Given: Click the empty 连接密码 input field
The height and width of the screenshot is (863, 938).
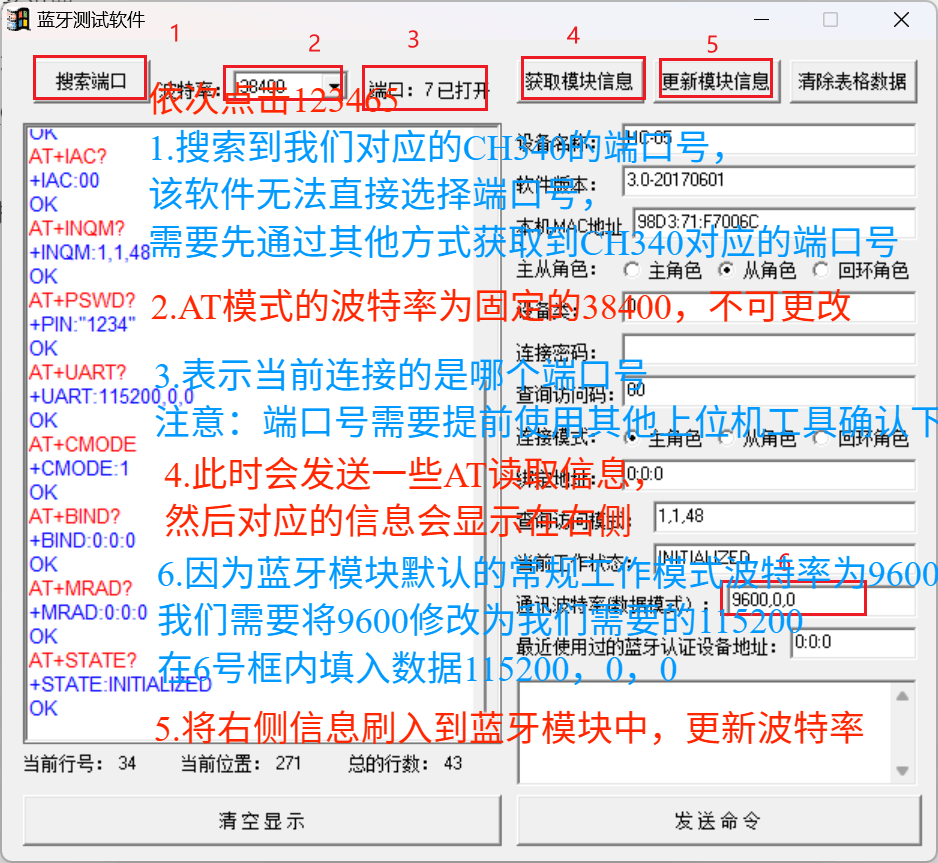Looking at the screenshot, I should [x=769, y=349].
